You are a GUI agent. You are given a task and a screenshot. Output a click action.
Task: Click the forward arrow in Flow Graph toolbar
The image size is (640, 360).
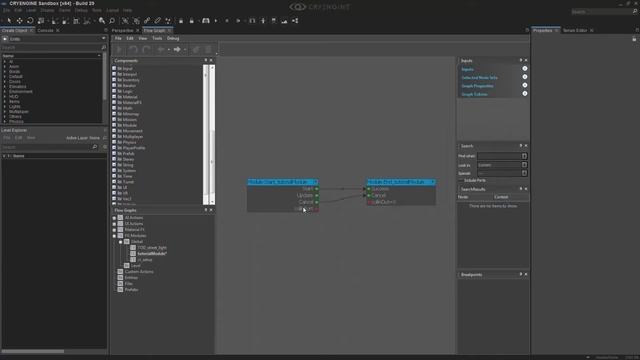(x=177, y=50)
